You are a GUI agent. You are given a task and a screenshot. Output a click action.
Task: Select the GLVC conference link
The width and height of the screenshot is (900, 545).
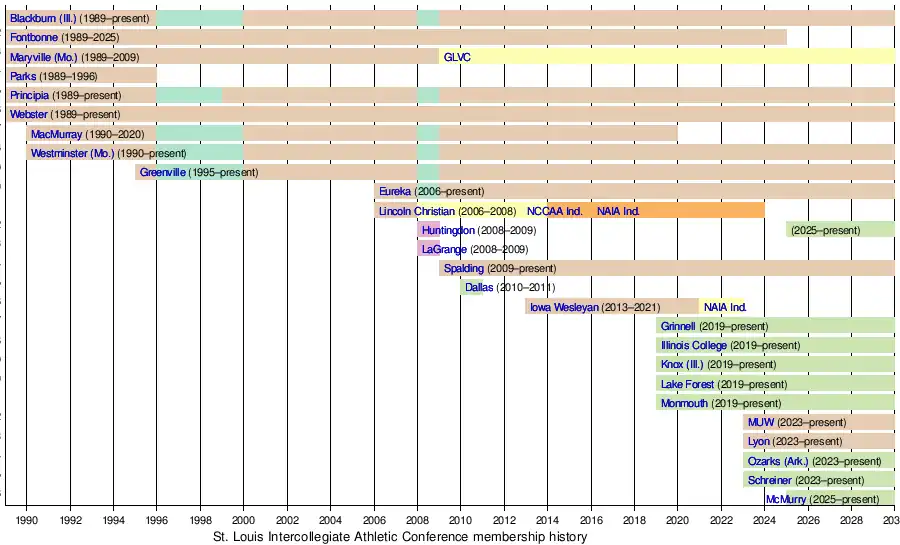click(x=457, y=57)
